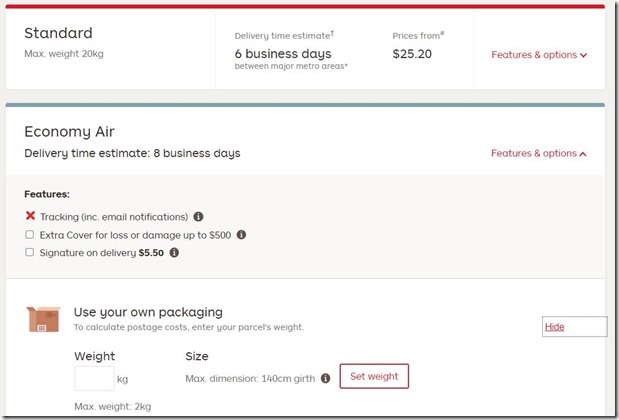The width and height of the screenshot is (619, 420).
Task: Select the Standard service heading
Action: coord(58,33)
